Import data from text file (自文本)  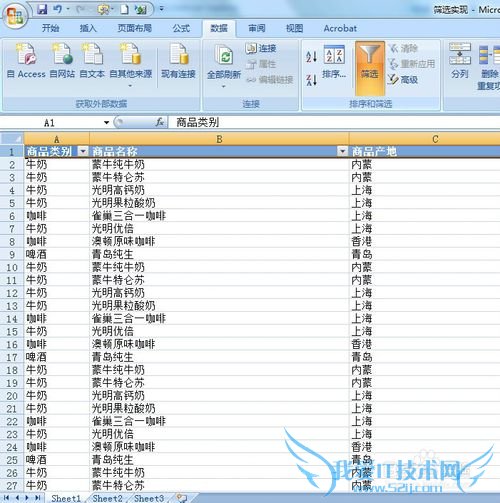coord(92,61)
